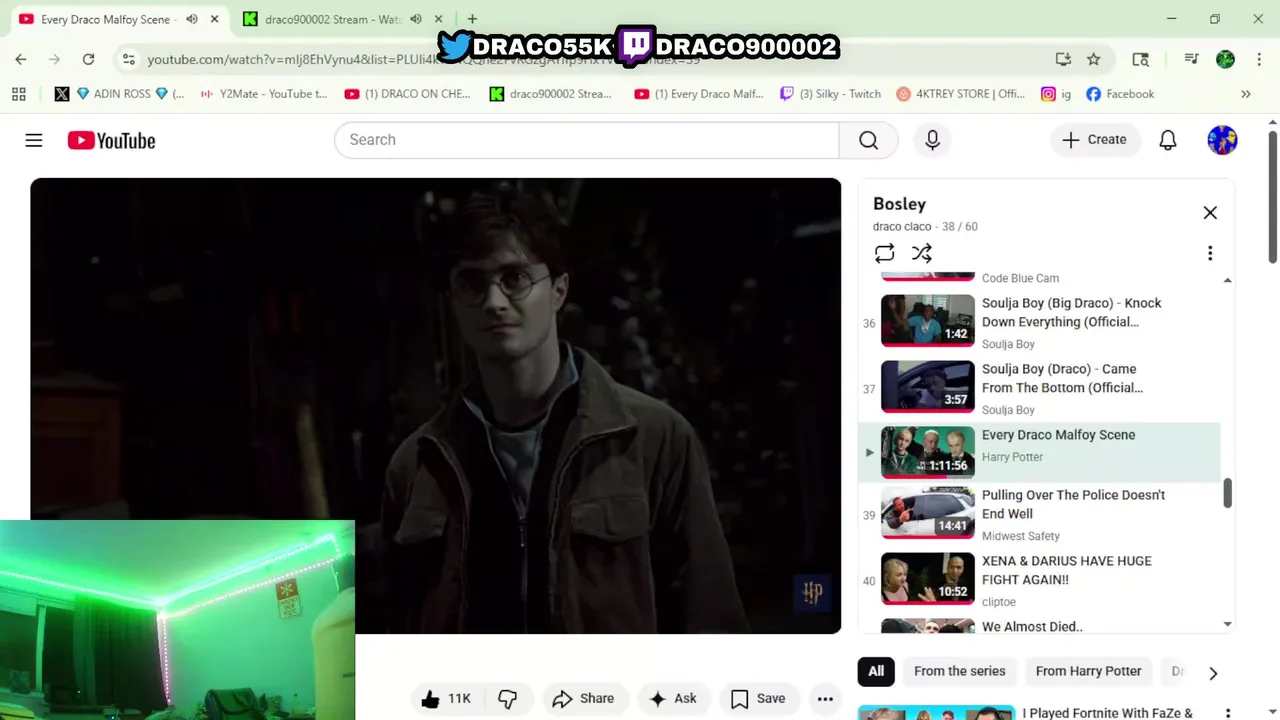The height and width of the screenshot is (720, 1280).
Task: Open DRACO ON CHE... bookmark
Action: point(407,94)
